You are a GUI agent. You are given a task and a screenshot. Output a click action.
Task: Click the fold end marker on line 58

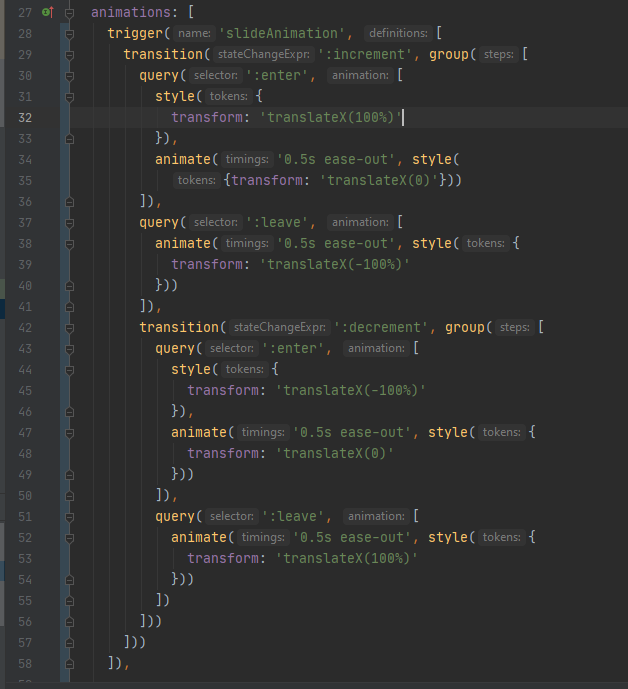pos(69,664)
